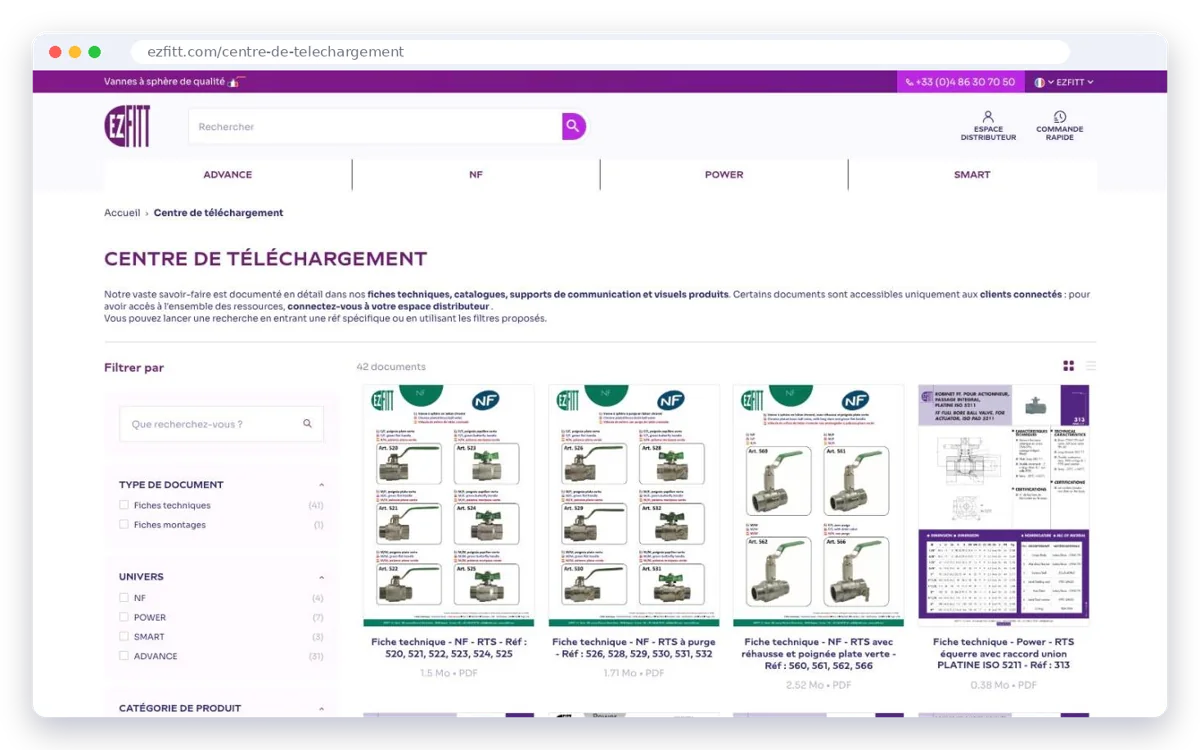Open EZFITT language dropdown
The height and width of the screenshot is (750, 1200).
coord(1075,82)
